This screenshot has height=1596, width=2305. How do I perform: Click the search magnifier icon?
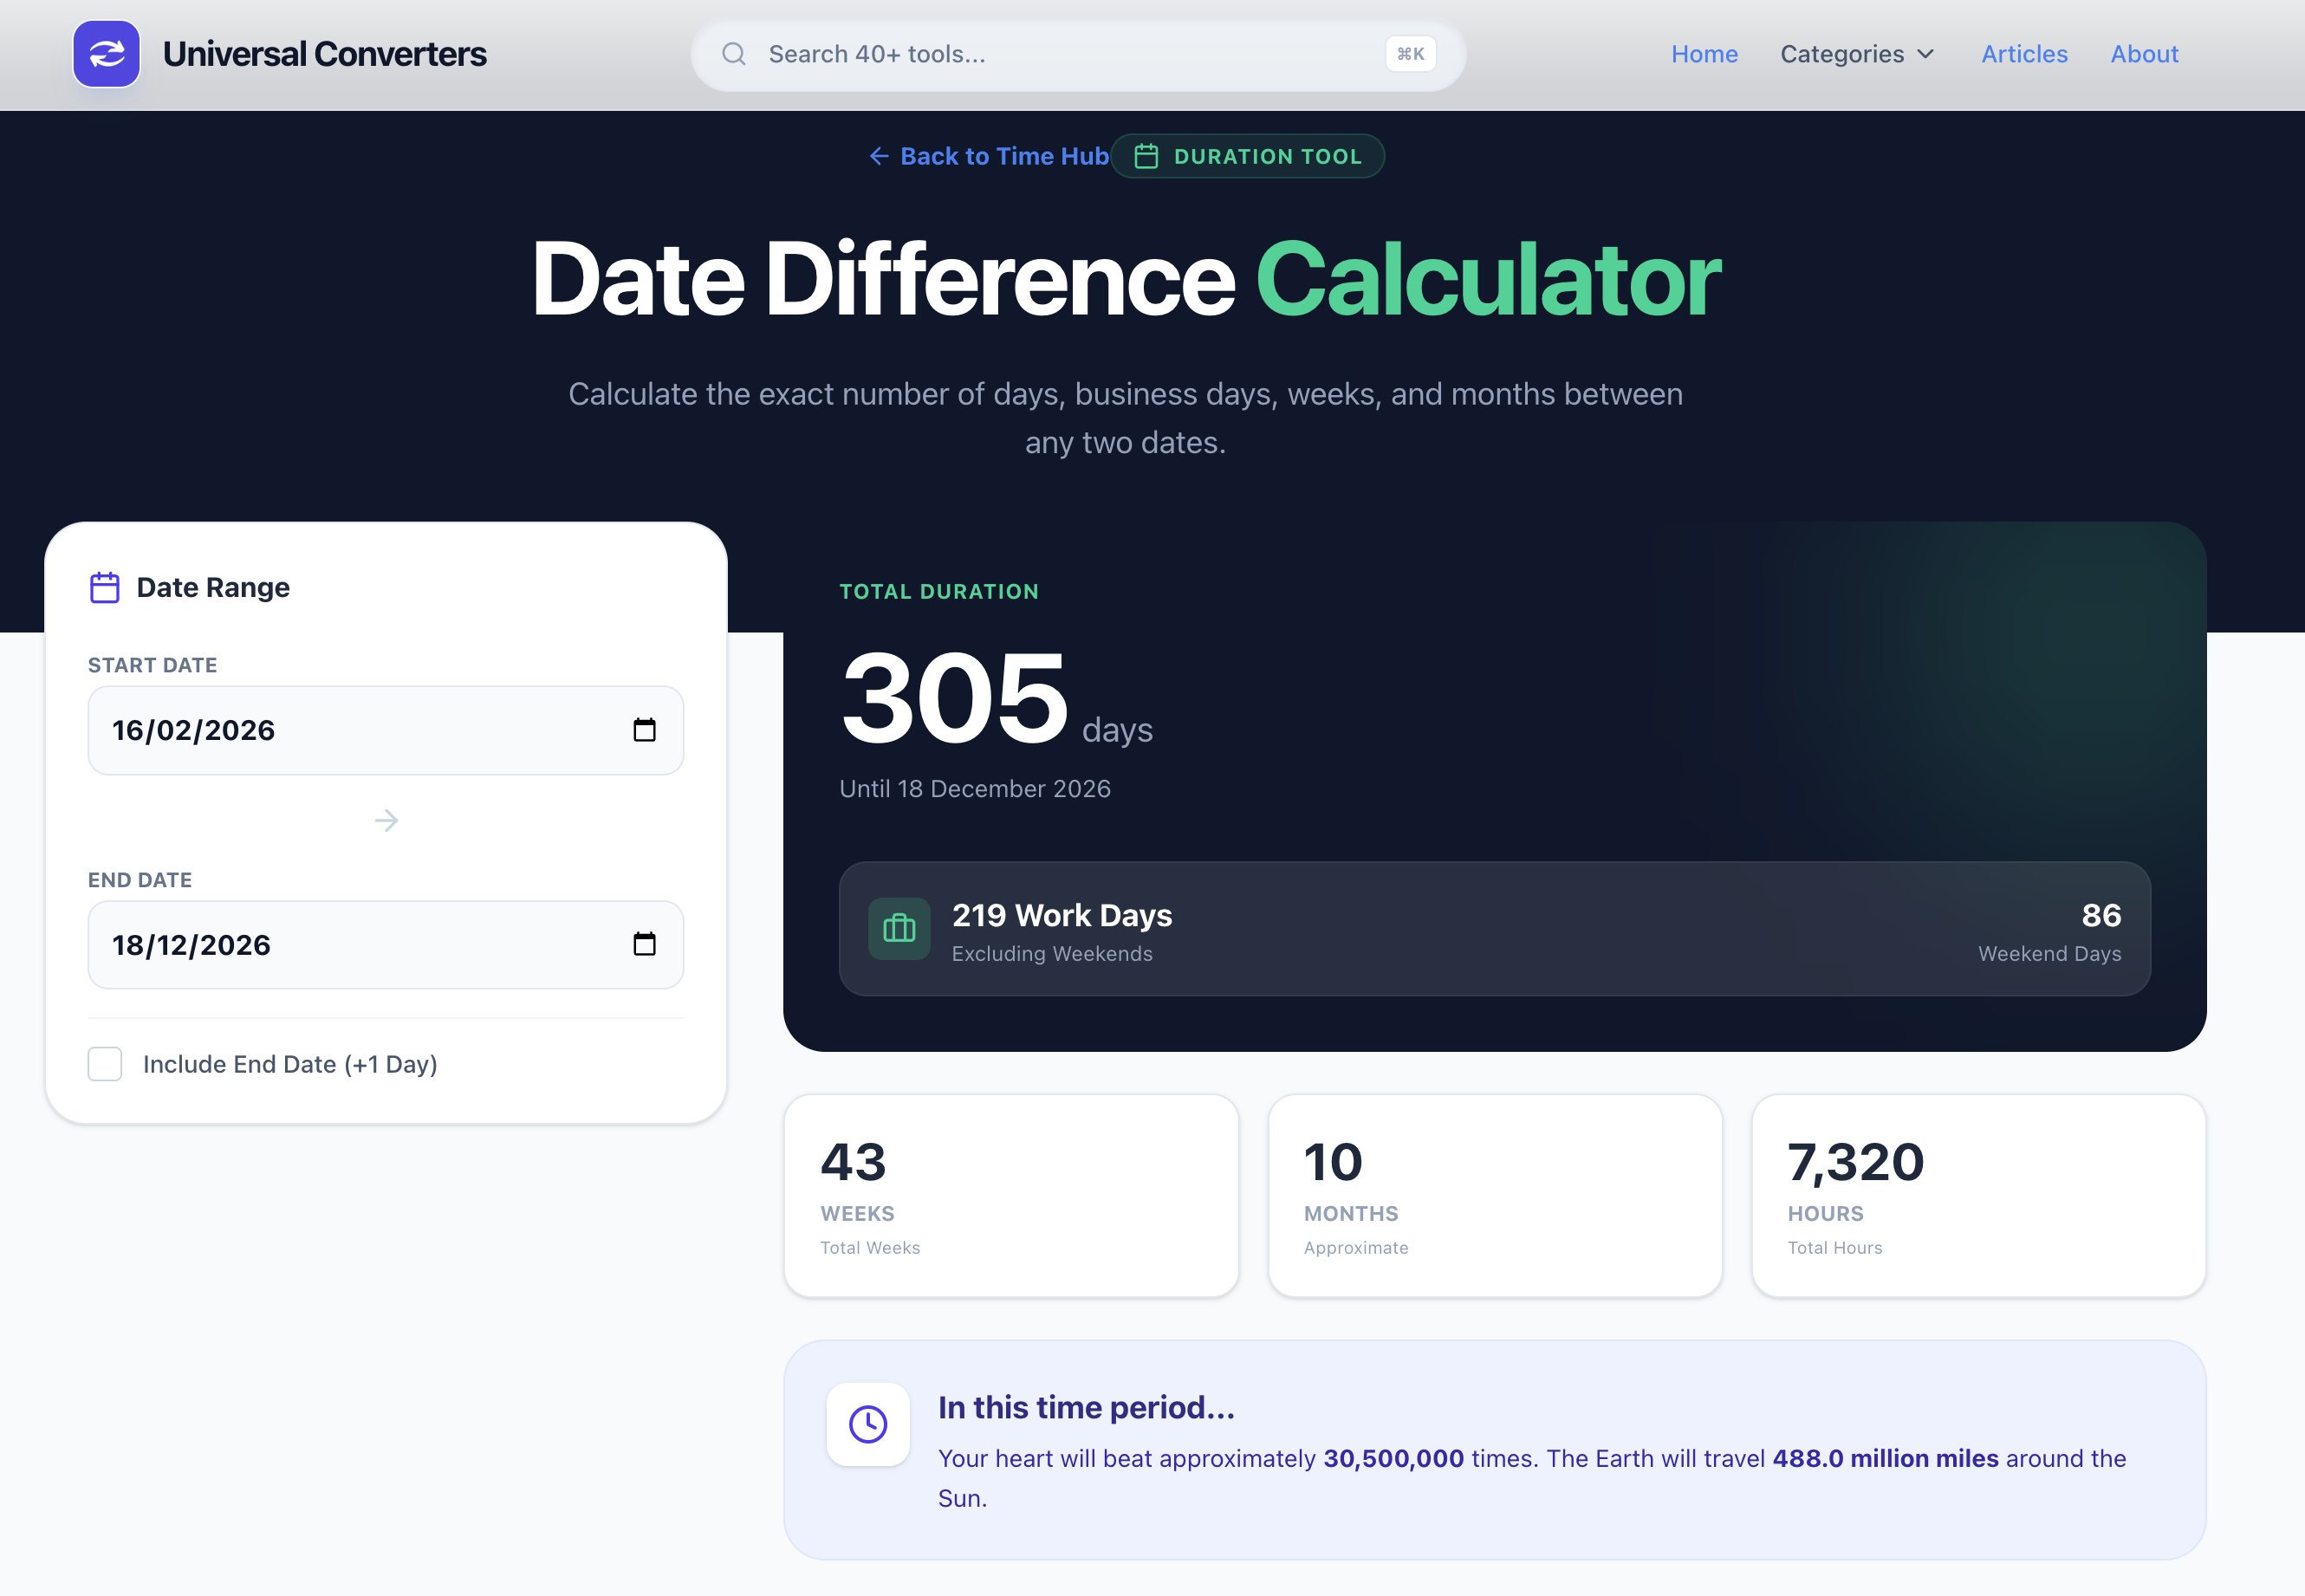click(734, 54)
